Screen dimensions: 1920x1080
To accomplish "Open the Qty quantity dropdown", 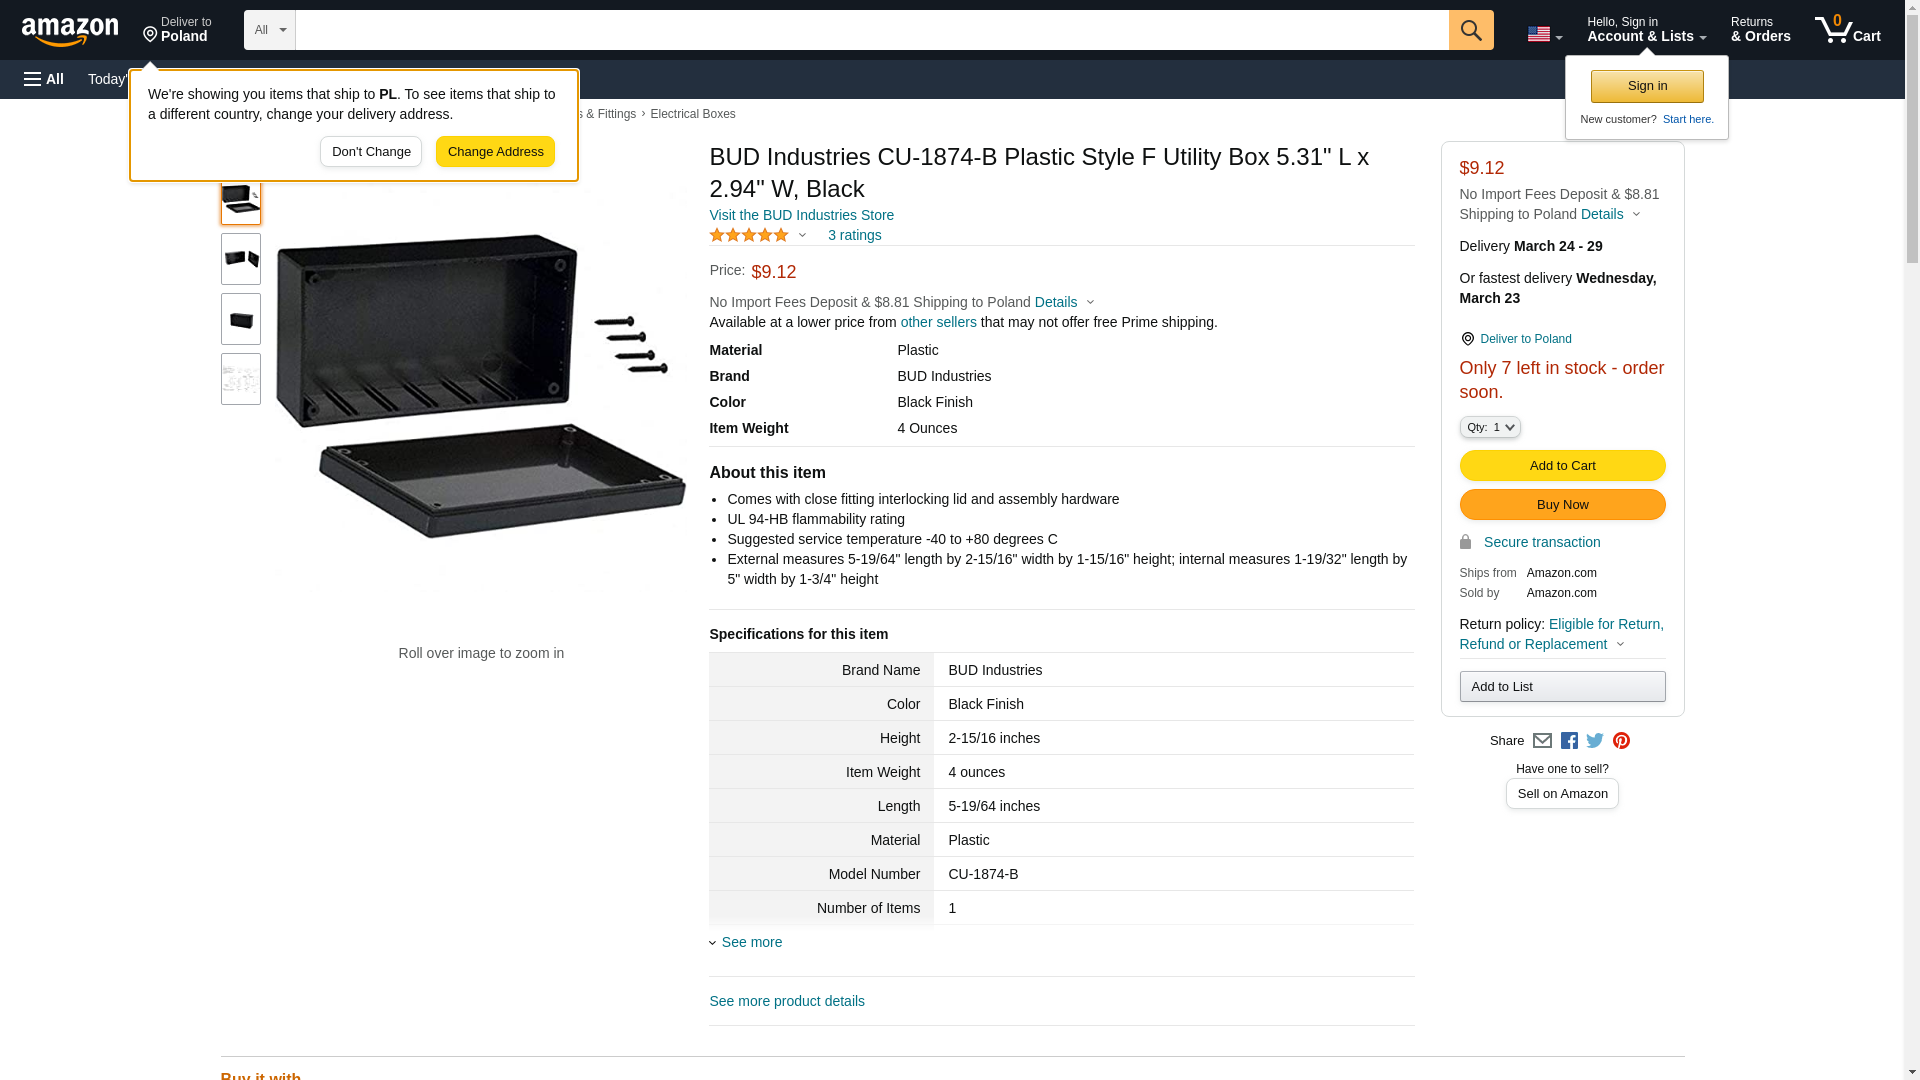I will [x=1489, y=427].
